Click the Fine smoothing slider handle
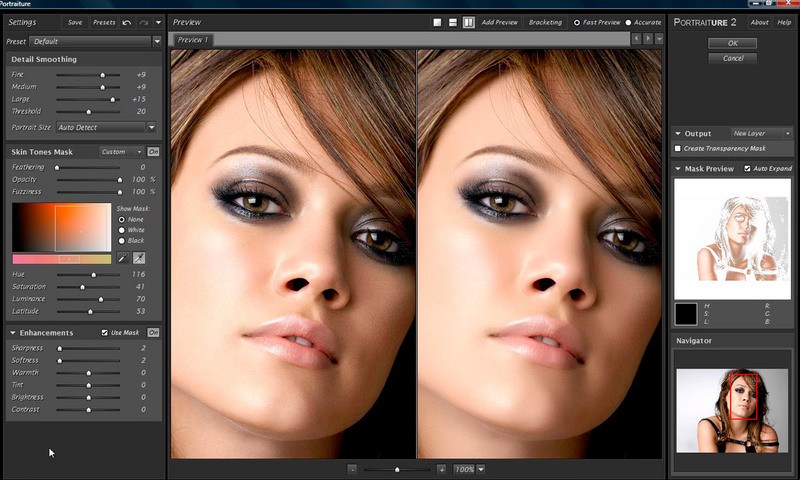 point(103,75)
